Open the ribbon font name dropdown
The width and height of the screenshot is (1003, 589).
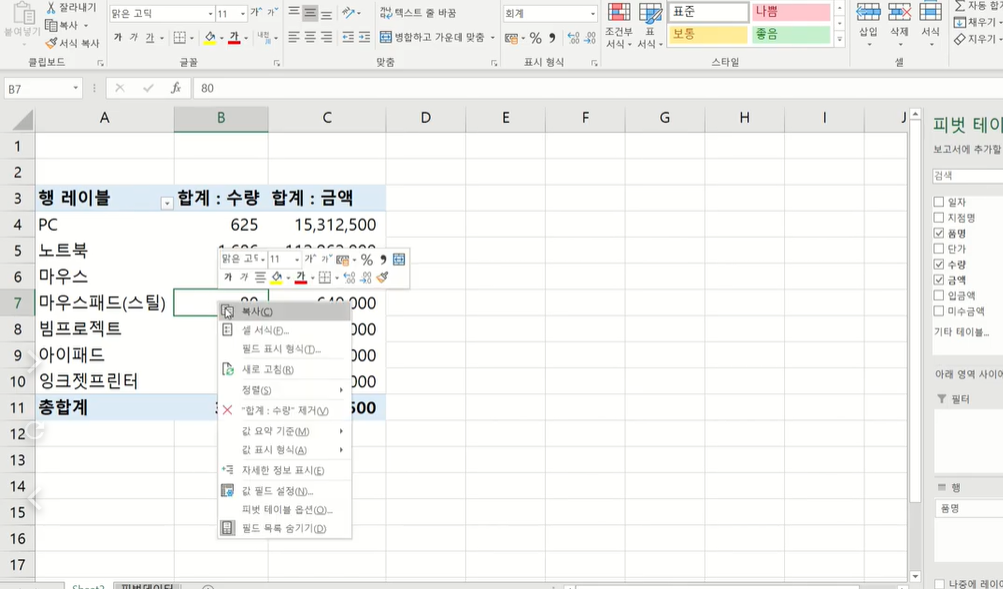[x=210, y=13]
